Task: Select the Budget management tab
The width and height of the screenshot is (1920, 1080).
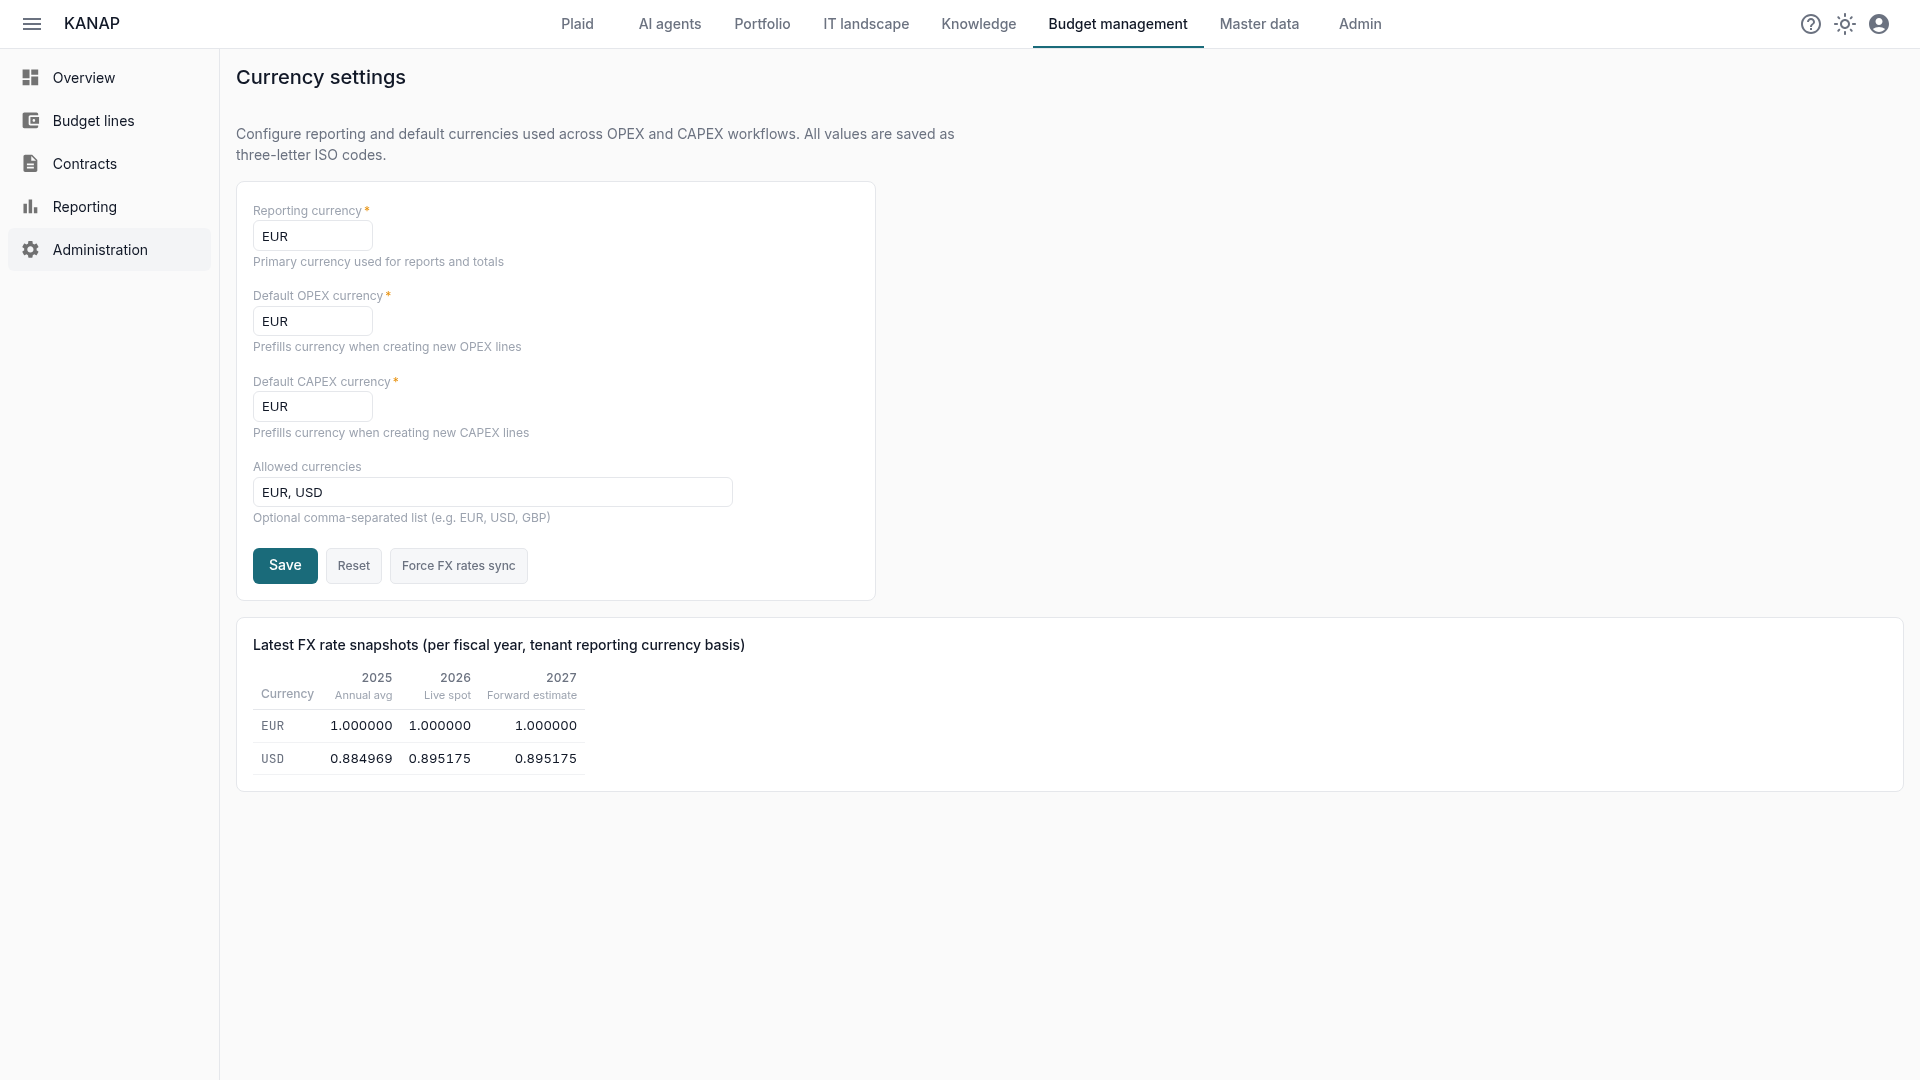Action: coord(1118,24)
